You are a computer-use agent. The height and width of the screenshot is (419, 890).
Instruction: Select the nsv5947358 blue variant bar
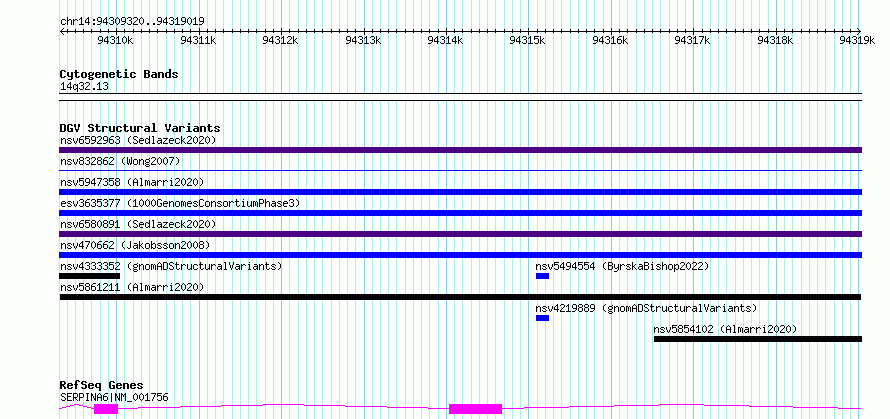460,192
